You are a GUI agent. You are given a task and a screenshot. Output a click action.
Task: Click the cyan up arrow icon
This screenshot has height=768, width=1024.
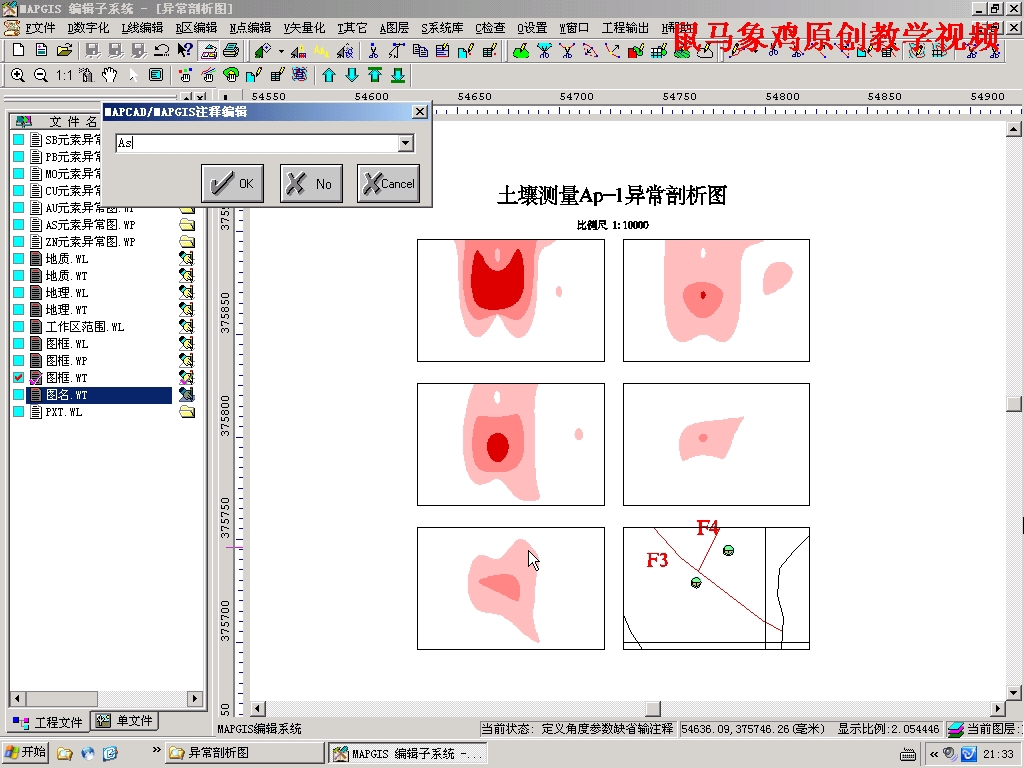(329, 75)
